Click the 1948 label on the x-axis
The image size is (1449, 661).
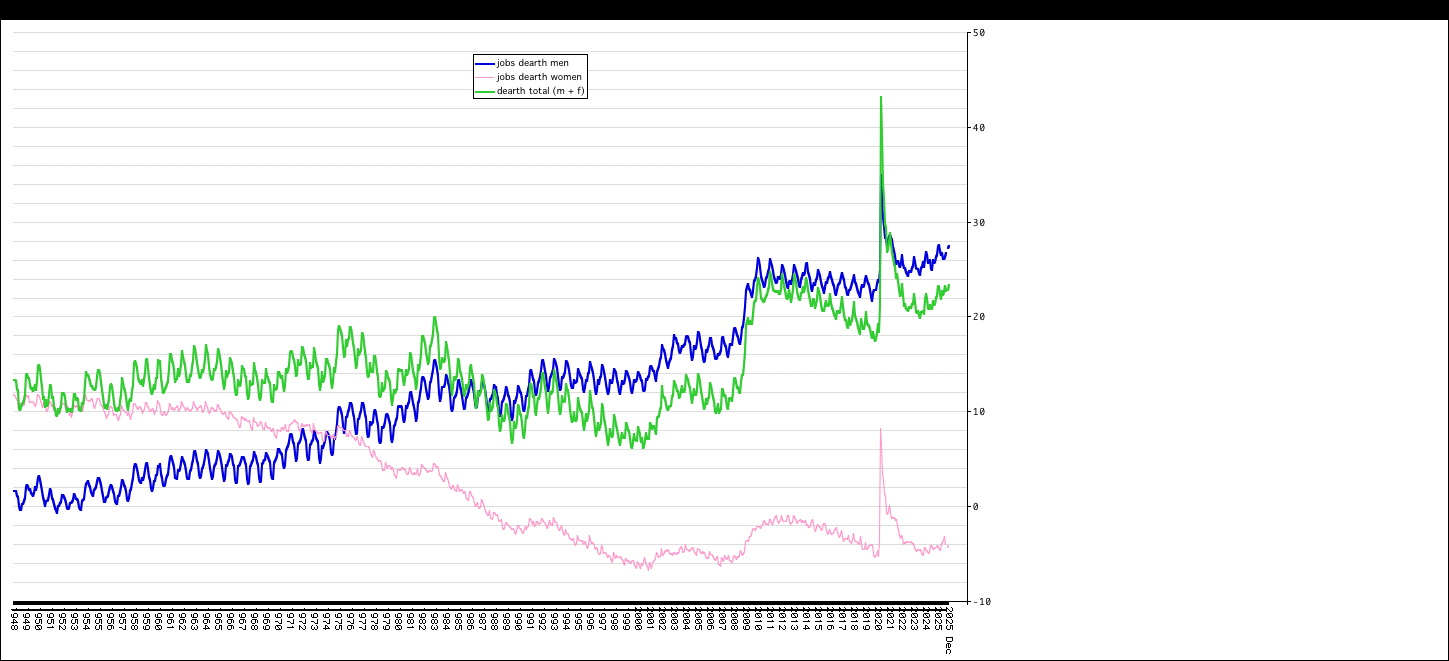pos(14,619)
